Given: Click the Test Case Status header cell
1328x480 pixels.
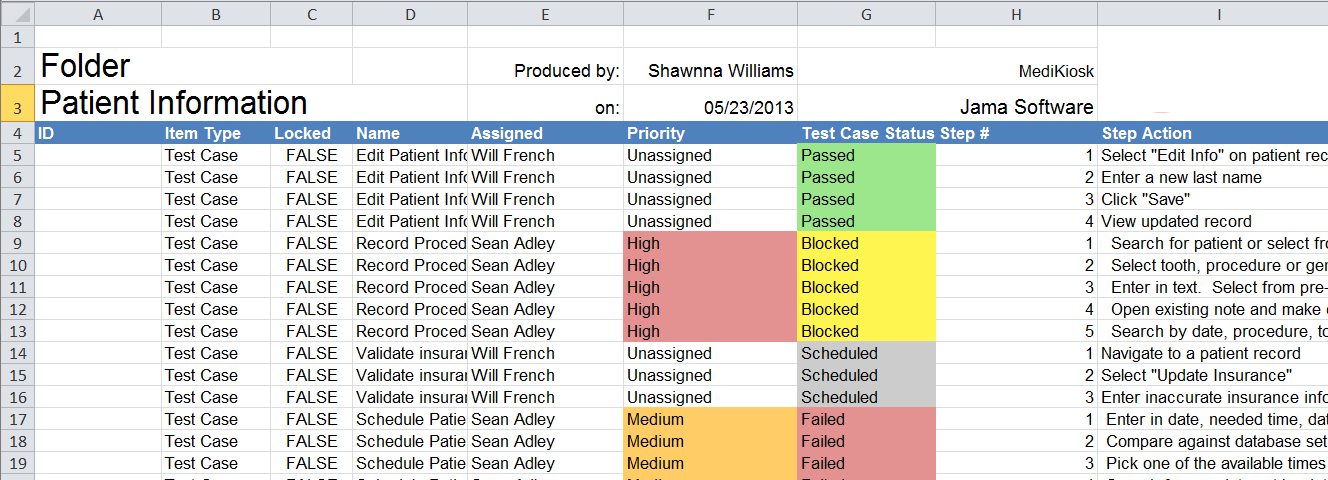Looking at the screenshot, I should click(x=866, y=133).
